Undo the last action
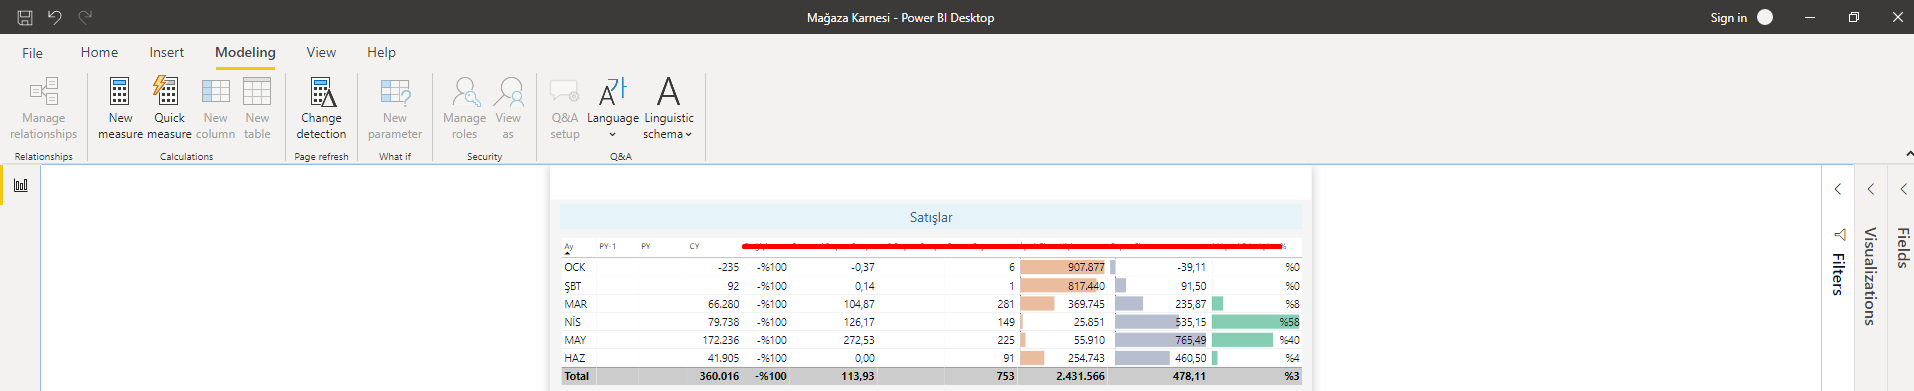 click(x=55, y=17)
